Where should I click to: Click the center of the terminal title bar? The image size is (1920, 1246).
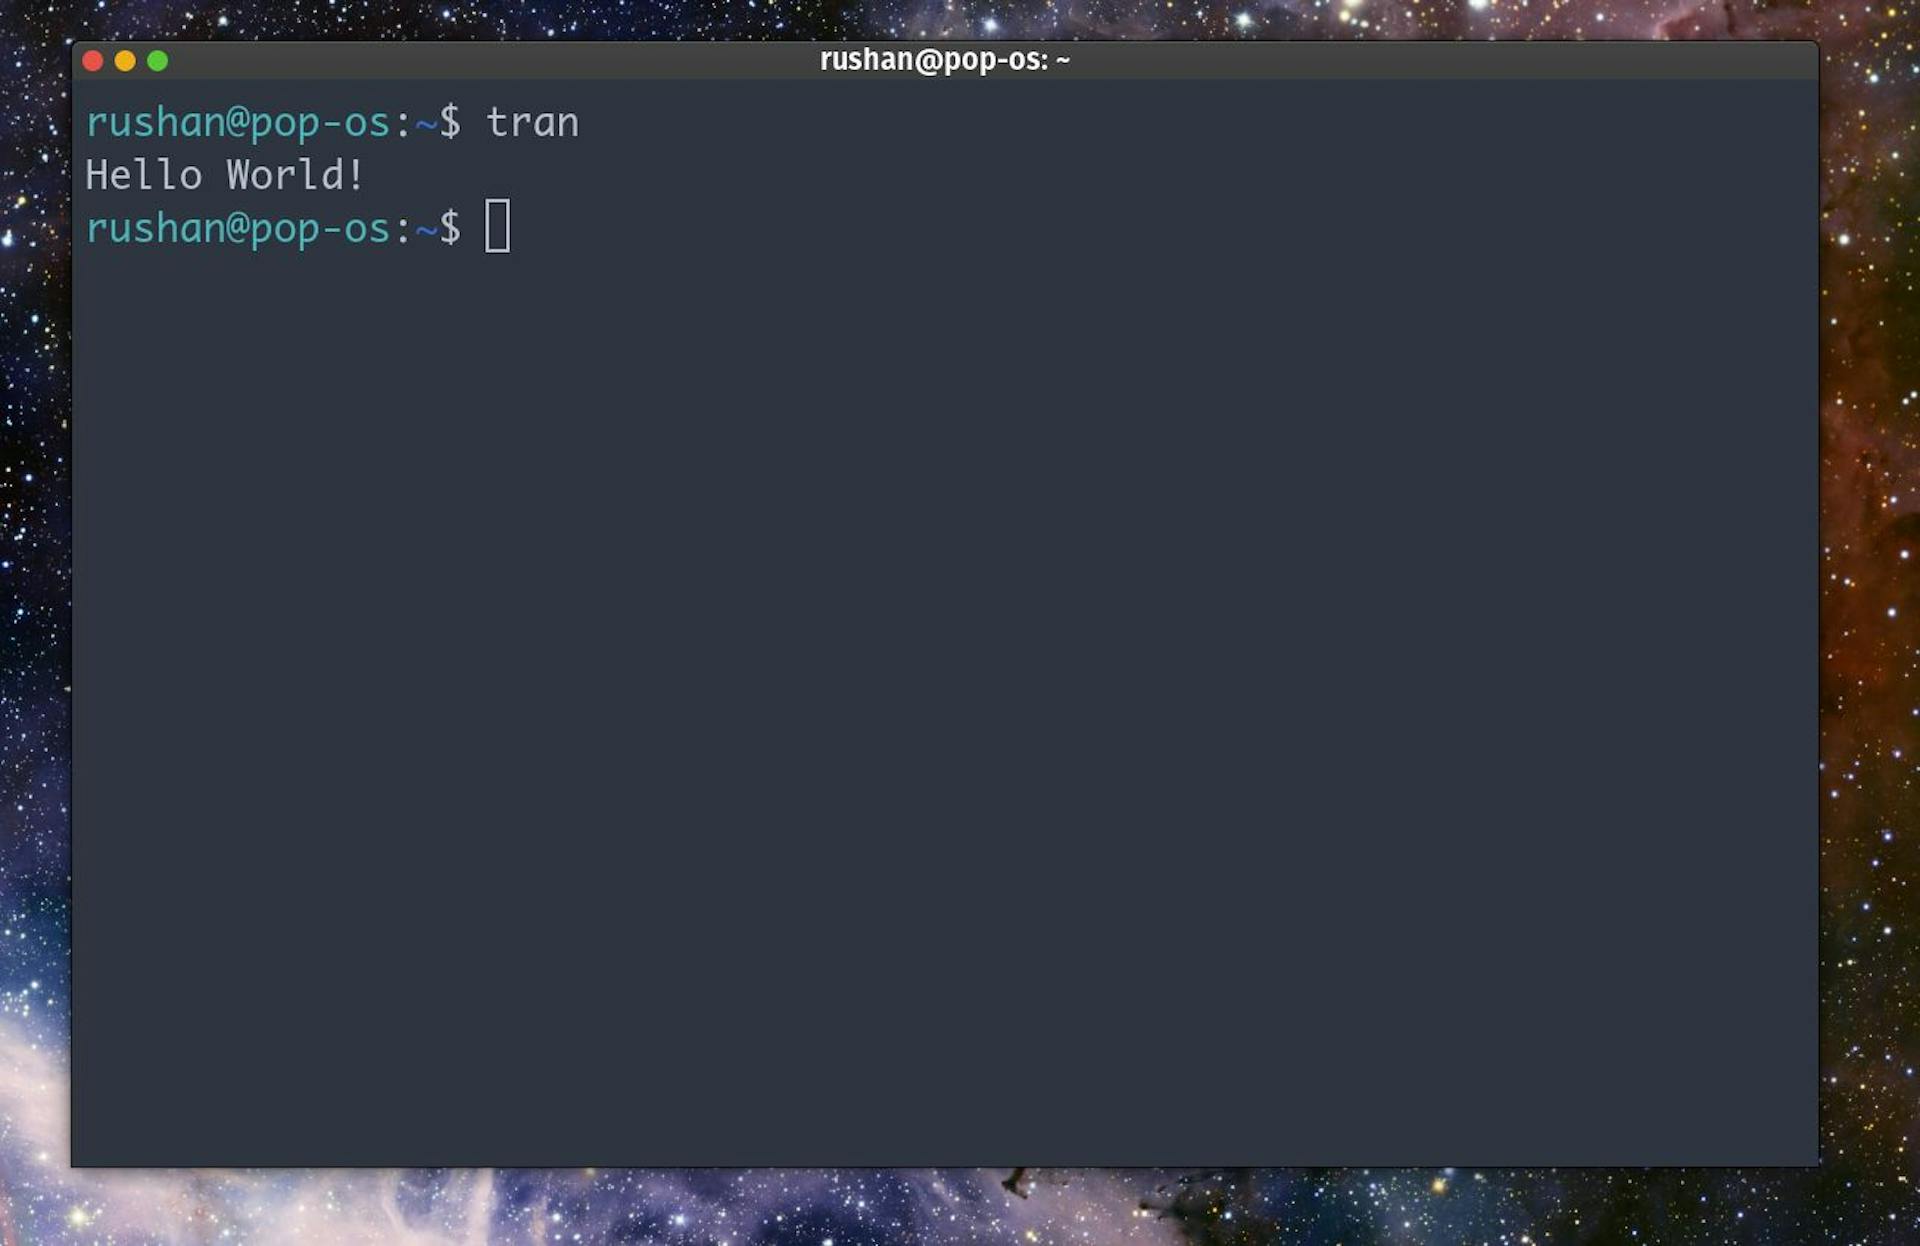click(x=944, y=60)
